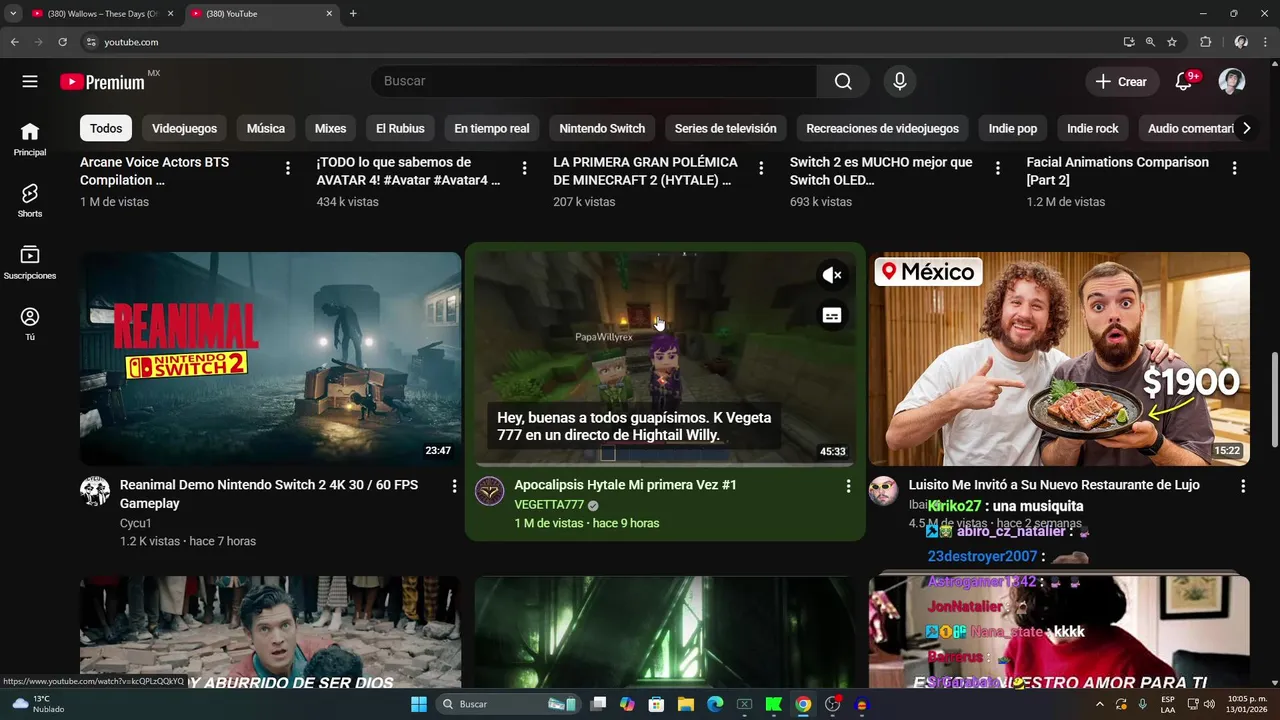Image resolution: width=1280 pixels, height=720 pixels.
Task: Click the Crear button
Action: pos(1121,82)
